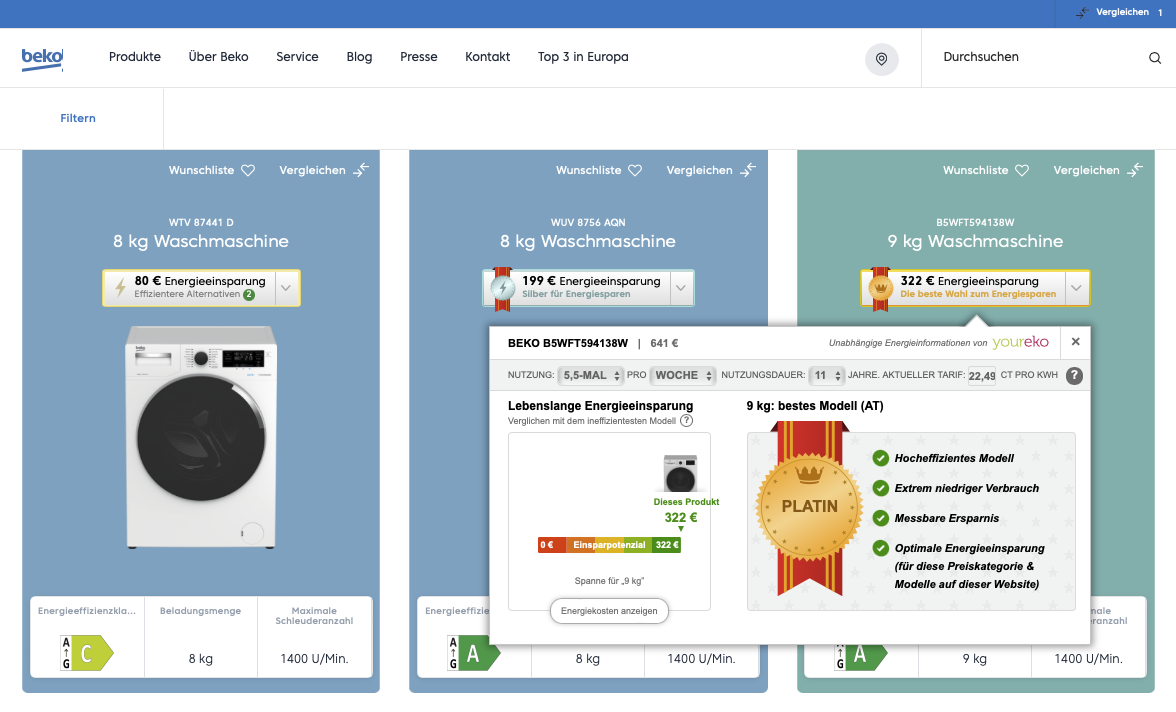The width and height of the screenshot is (1176, 712).
Task: Compare the WTV 87441 D washing machine
Action: click(x=324, y=170)
